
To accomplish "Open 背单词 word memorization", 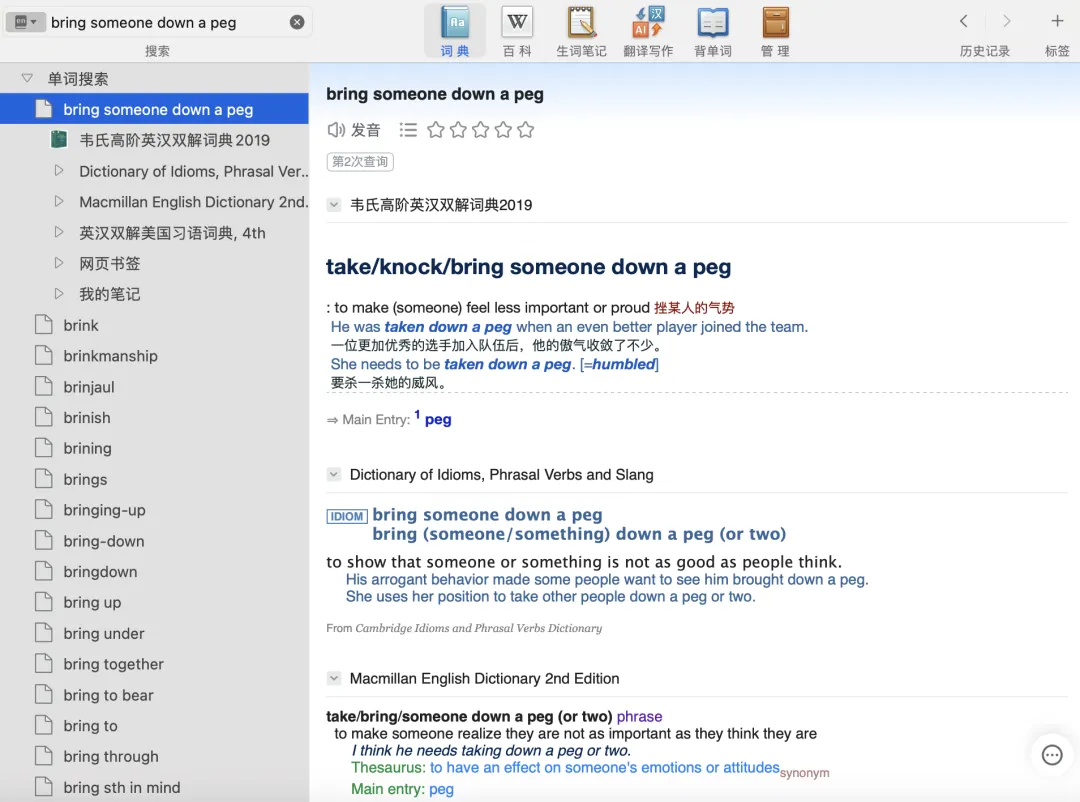I will click(713, 32).
